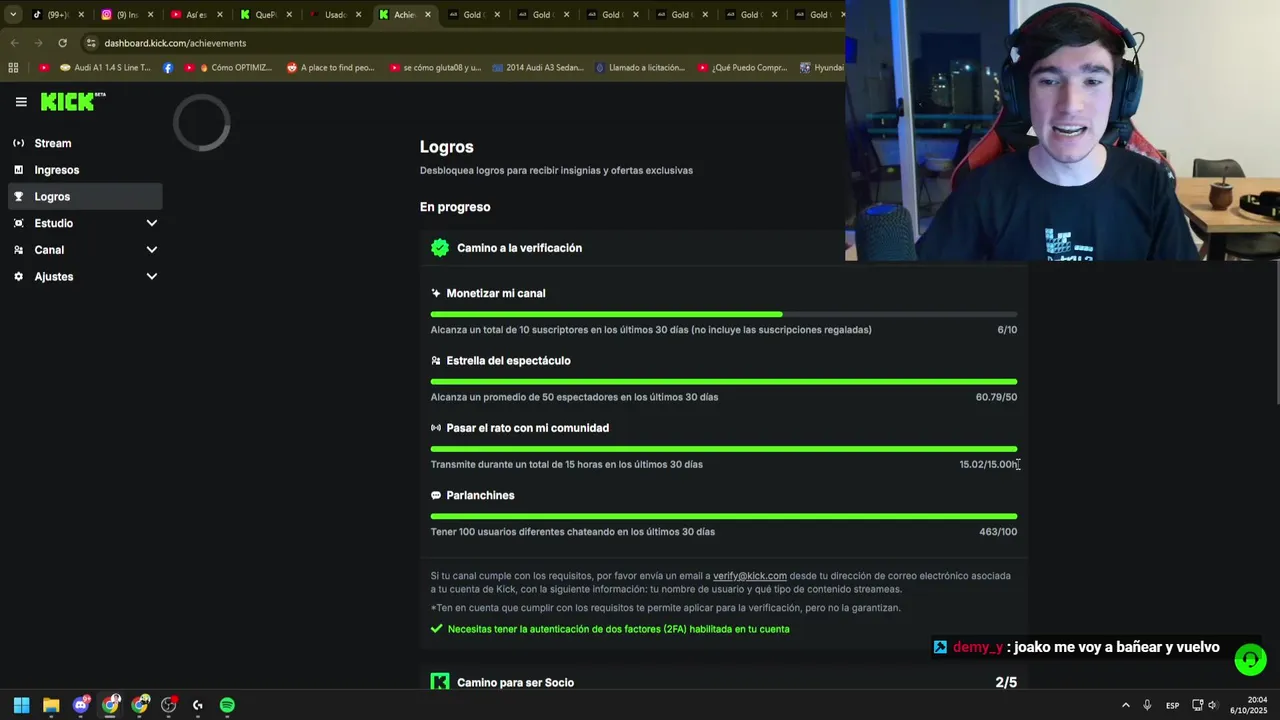Open Windows Start menu
The image size is (1280, 720).
click(x=21, y=705)
